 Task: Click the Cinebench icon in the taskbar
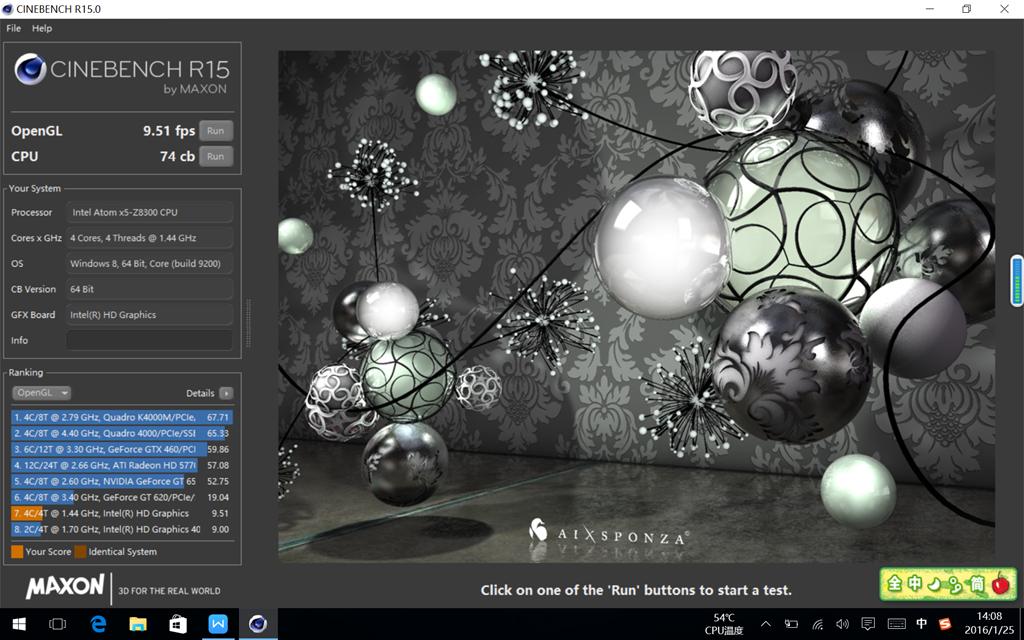point(258,624)
